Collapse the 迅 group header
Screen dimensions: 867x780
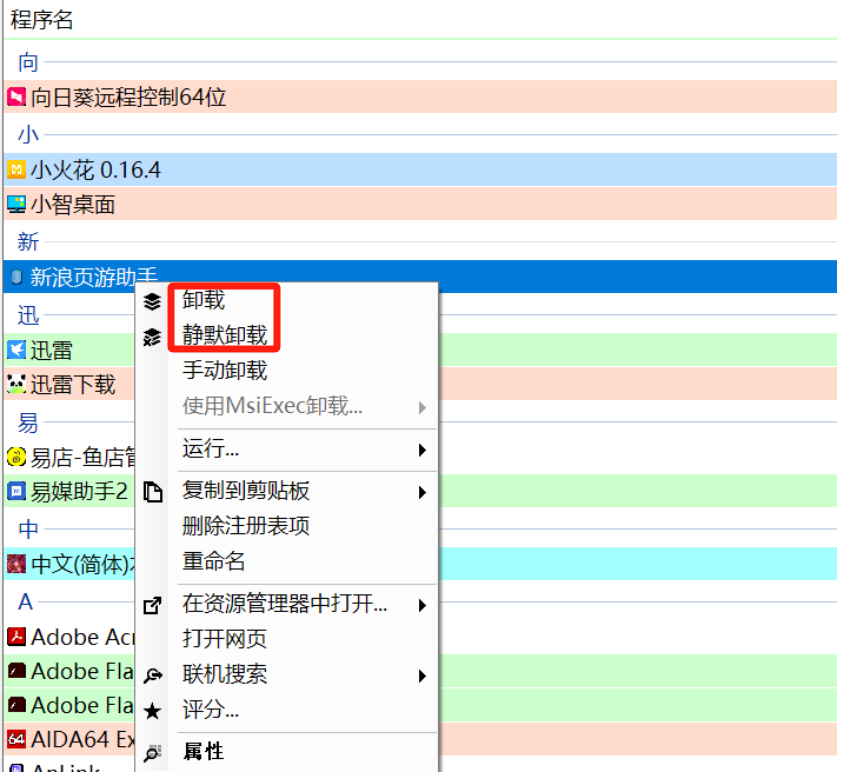point(28,315)
